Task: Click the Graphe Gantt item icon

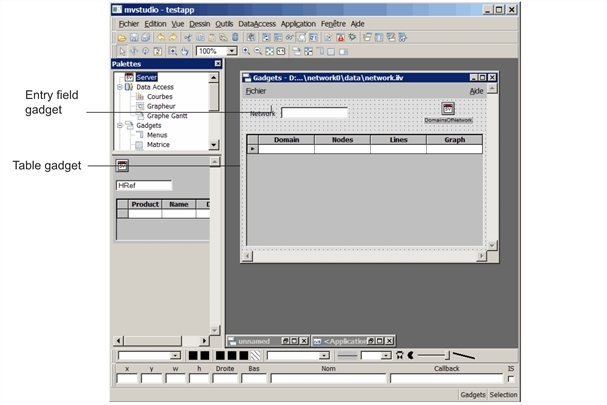Action: click(x=139, y=115)
